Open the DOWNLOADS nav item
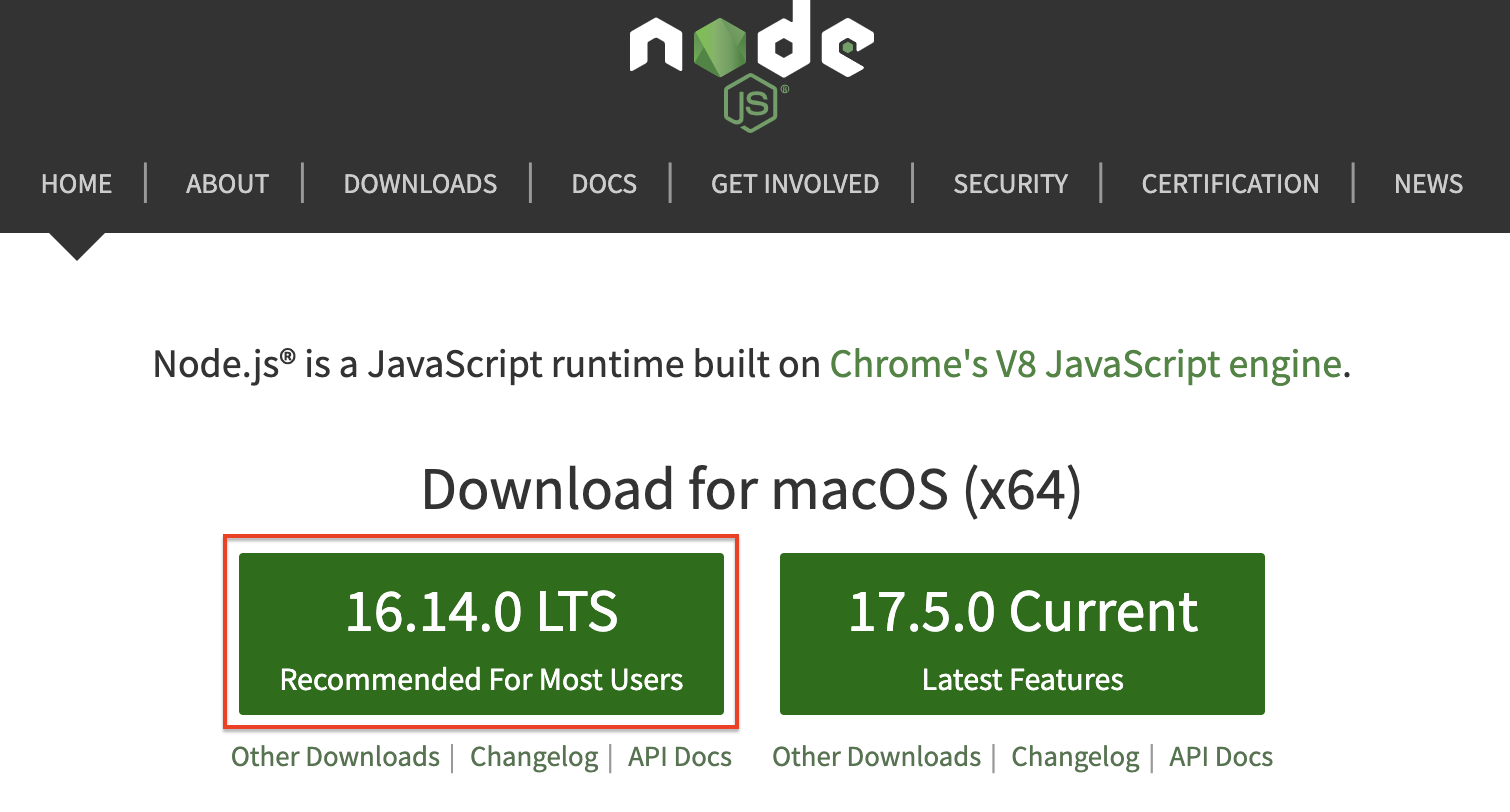 tap(420, 184)
